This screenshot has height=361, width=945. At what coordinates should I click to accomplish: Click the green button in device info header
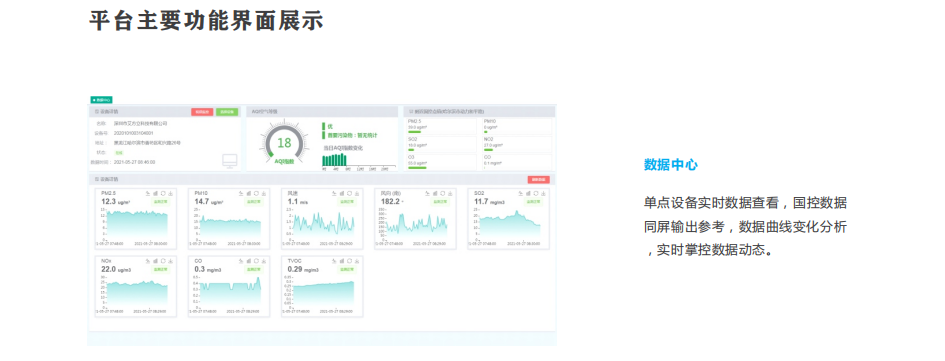point(227,112)
